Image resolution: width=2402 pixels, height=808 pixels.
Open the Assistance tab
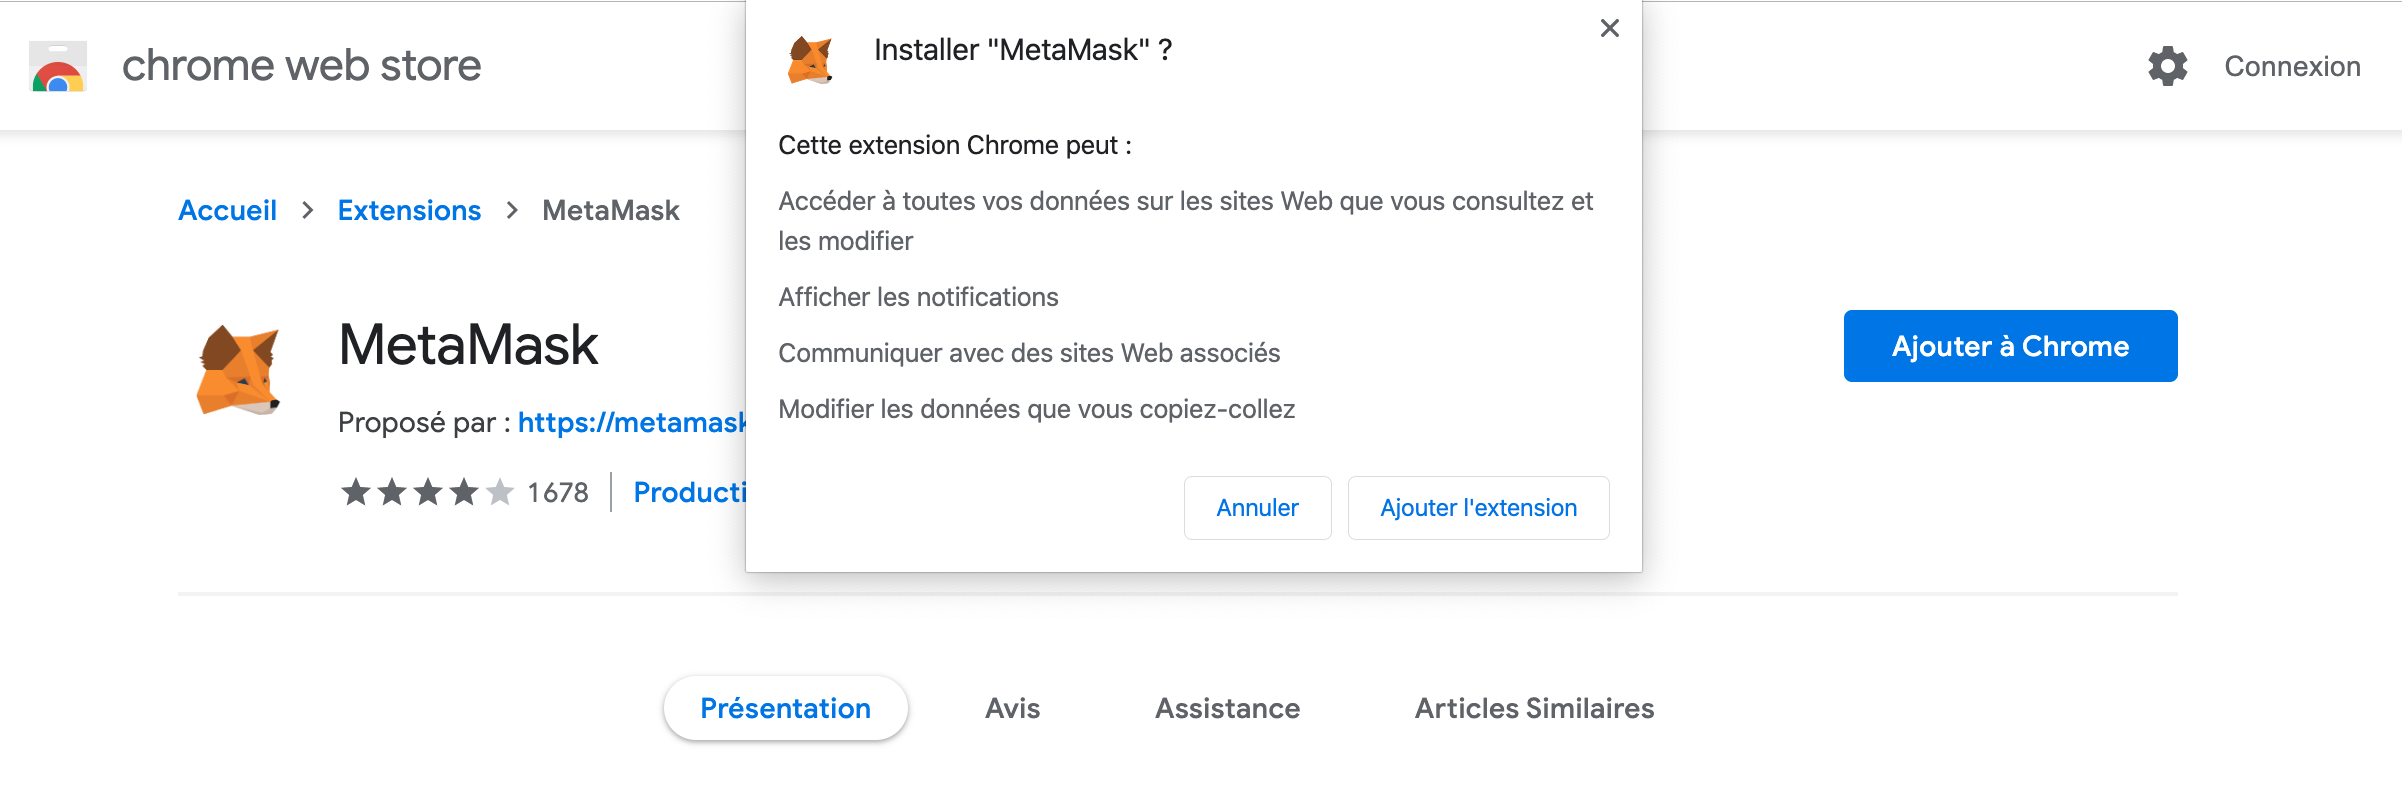click(x=1227, y=708)
